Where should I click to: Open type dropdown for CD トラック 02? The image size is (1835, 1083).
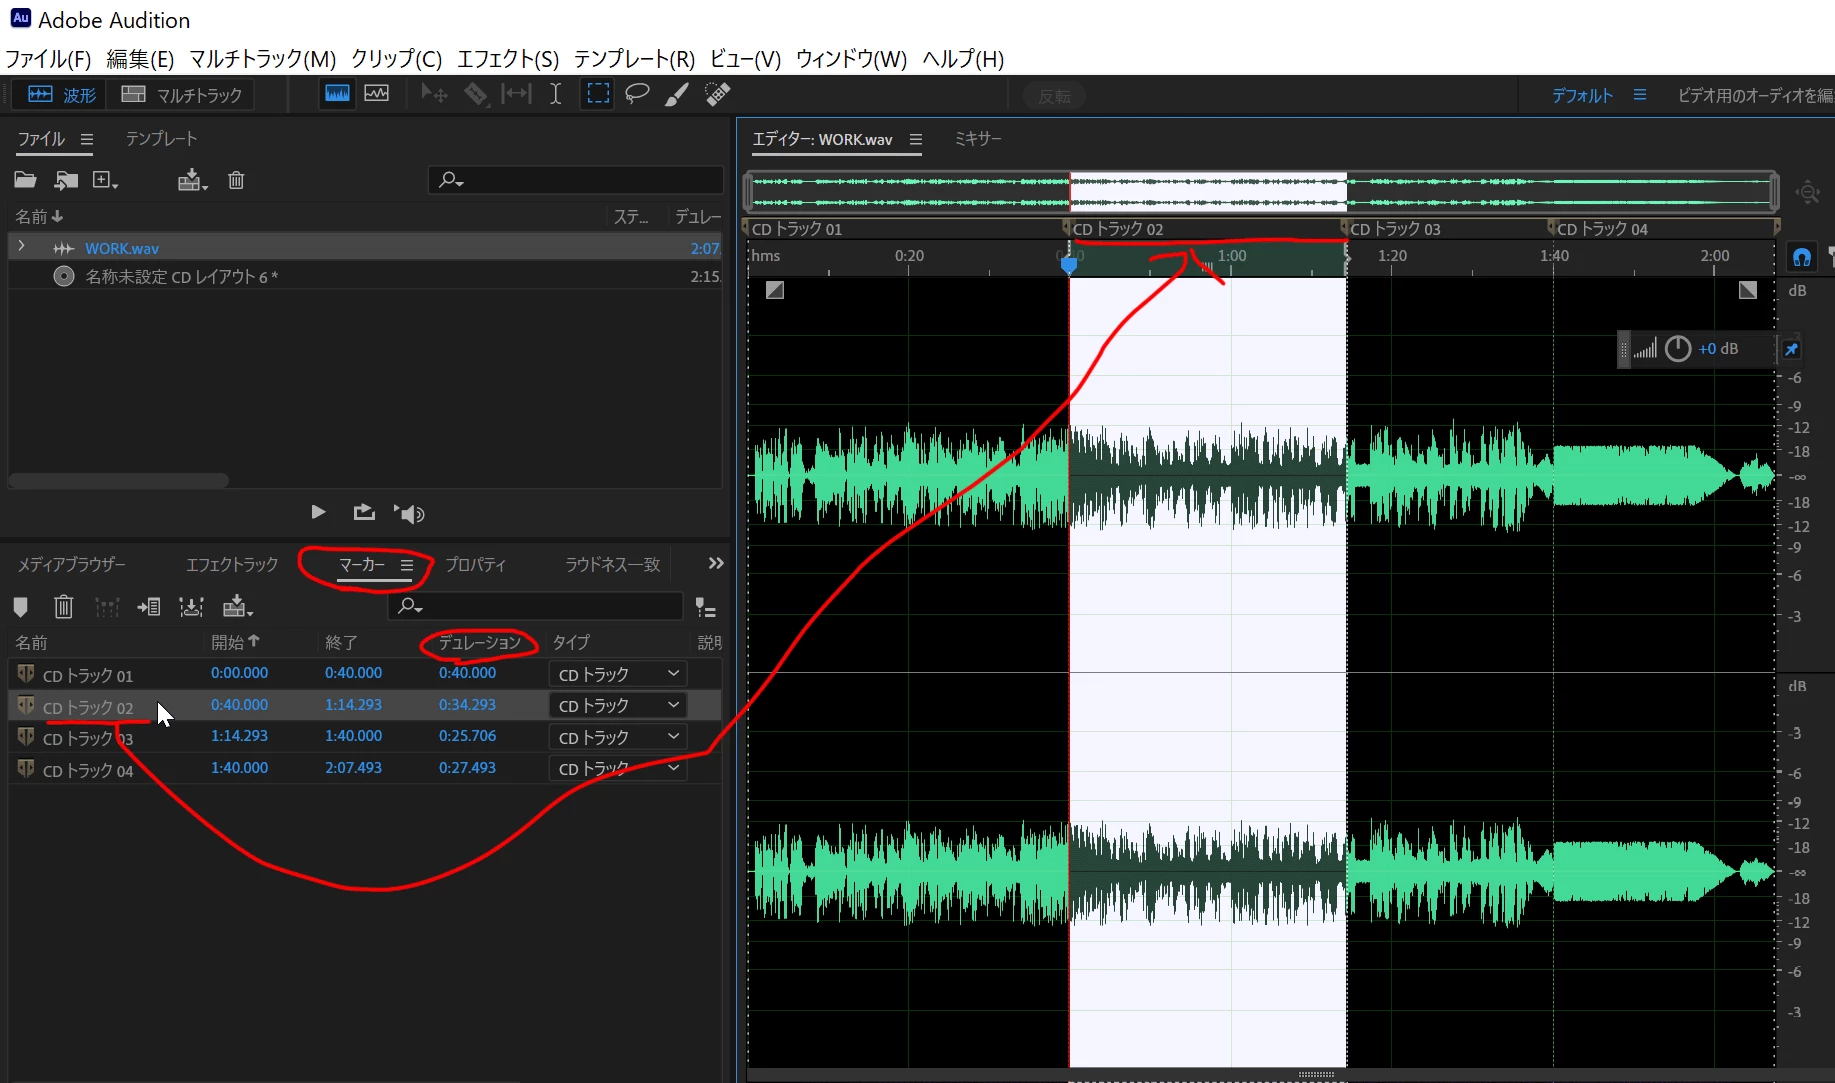click(x=618, y=705)
